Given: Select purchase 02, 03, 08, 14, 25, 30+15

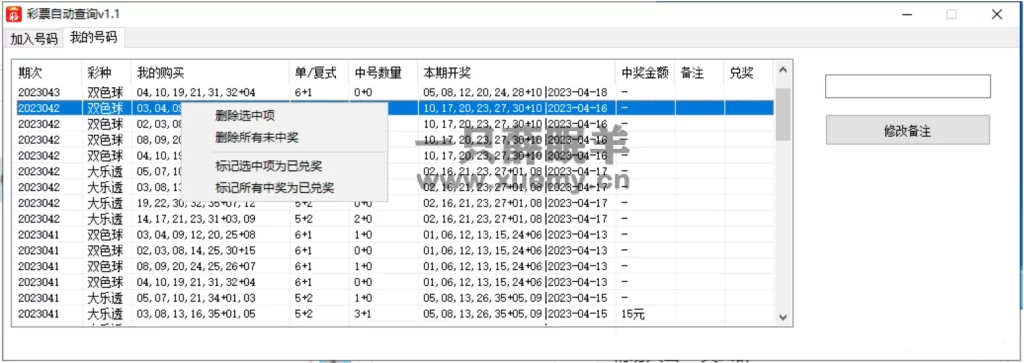Looking at the screenshot, I should (x=196, y=251).
